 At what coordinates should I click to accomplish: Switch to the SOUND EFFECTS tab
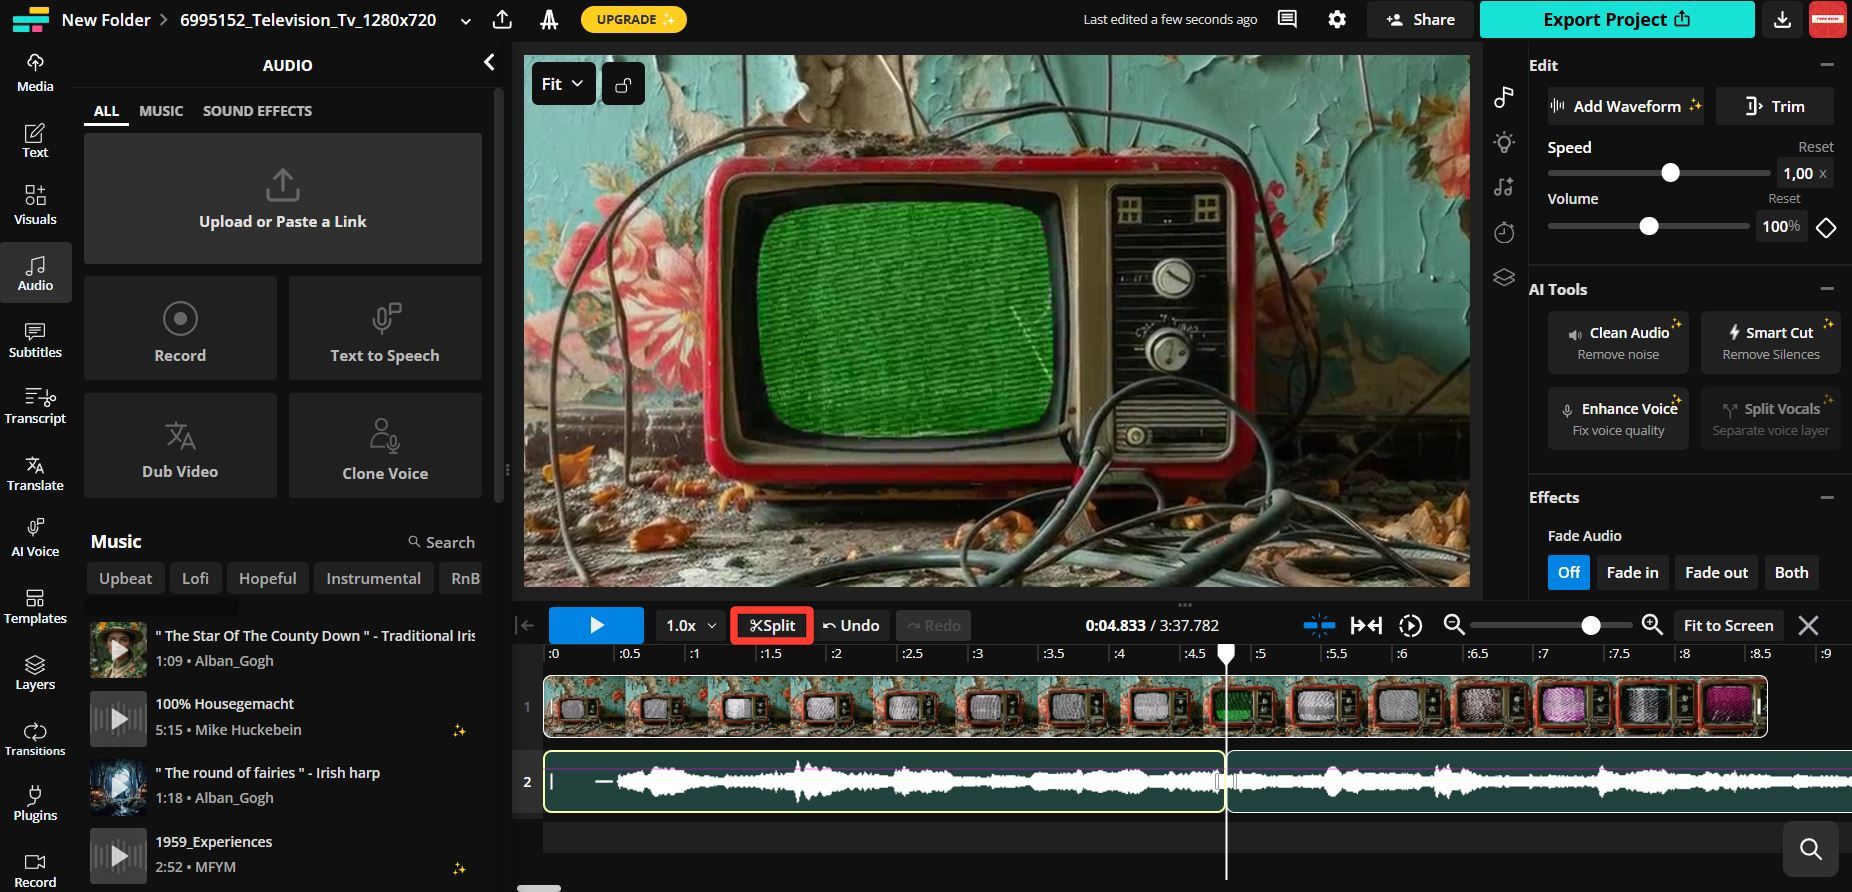pyautogui.click(x=257, y=111)
